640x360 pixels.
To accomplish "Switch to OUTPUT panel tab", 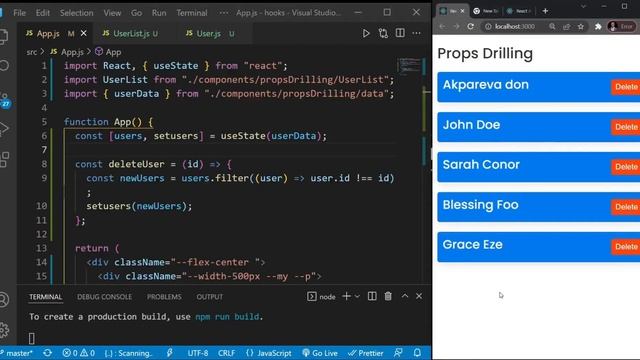I will [x=209, y=297].
